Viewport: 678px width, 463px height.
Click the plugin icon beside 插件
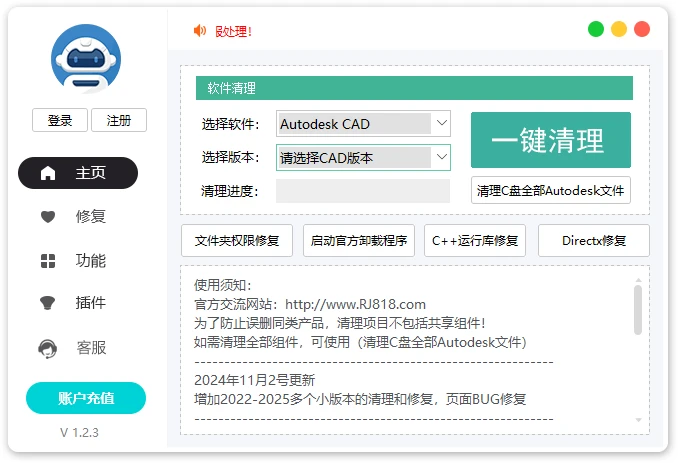(x=48, y=303)
